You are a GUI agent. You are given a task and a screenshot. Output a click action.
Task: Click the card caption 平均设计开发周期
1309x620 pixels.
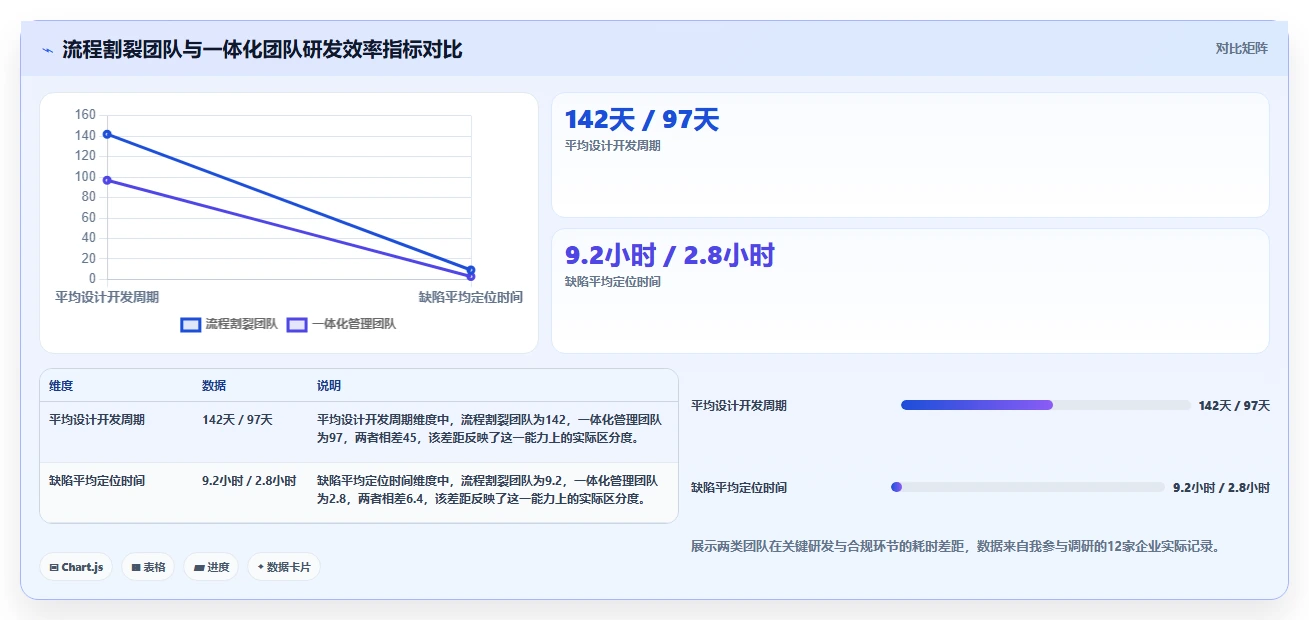point(613,146)
